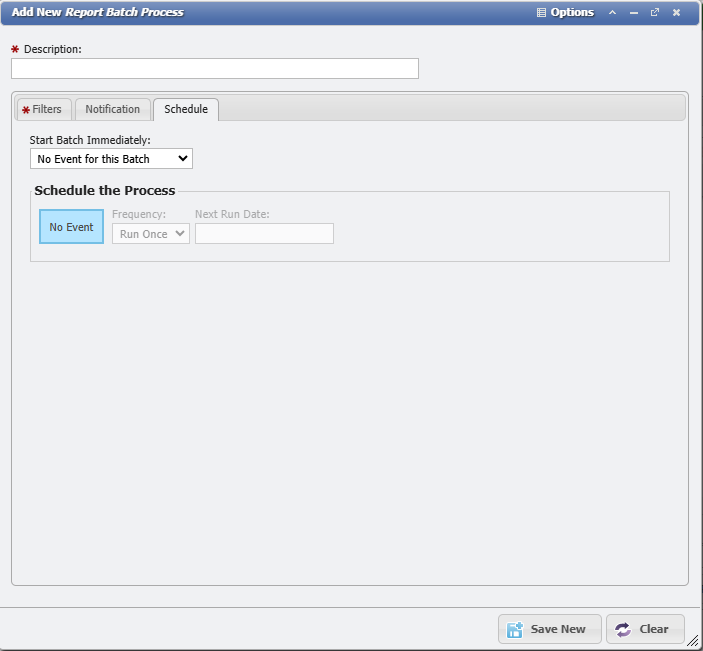Open the Options menu in title bar
This screenshot has height=651, width=703.
[571, 13]
